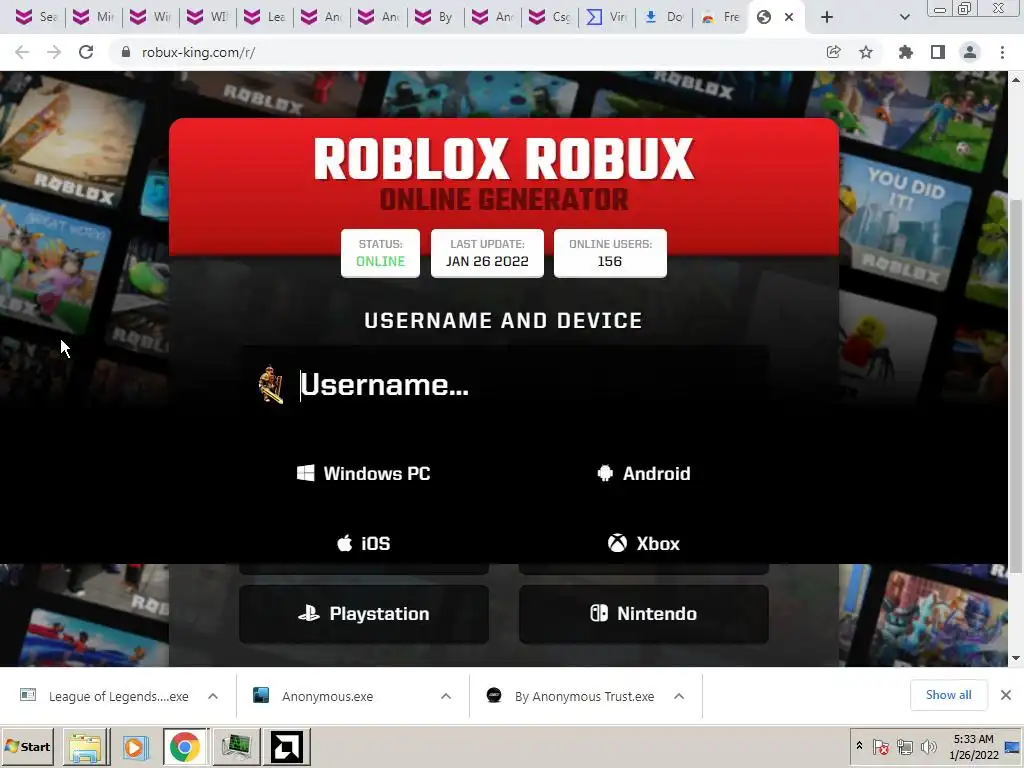The image size is (1024, 768).
Task: Switch to the 'Sea' tab
Action: (x=36, y=17)
